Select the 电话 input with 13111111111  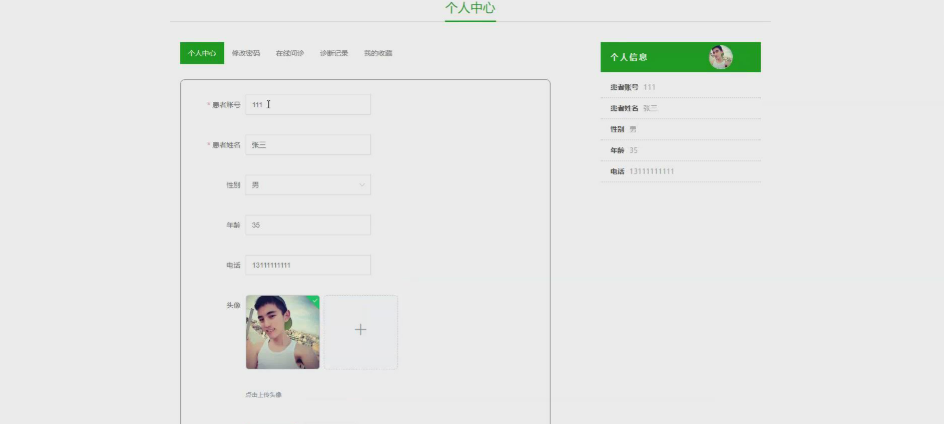click(308, 265)
